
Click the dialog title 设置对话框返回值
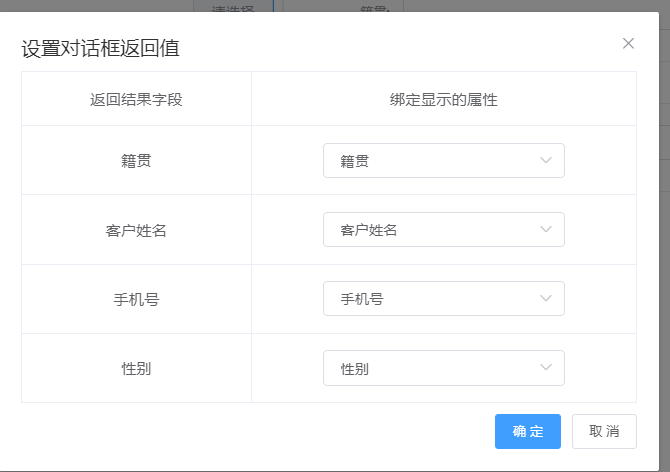click(101, 47)
